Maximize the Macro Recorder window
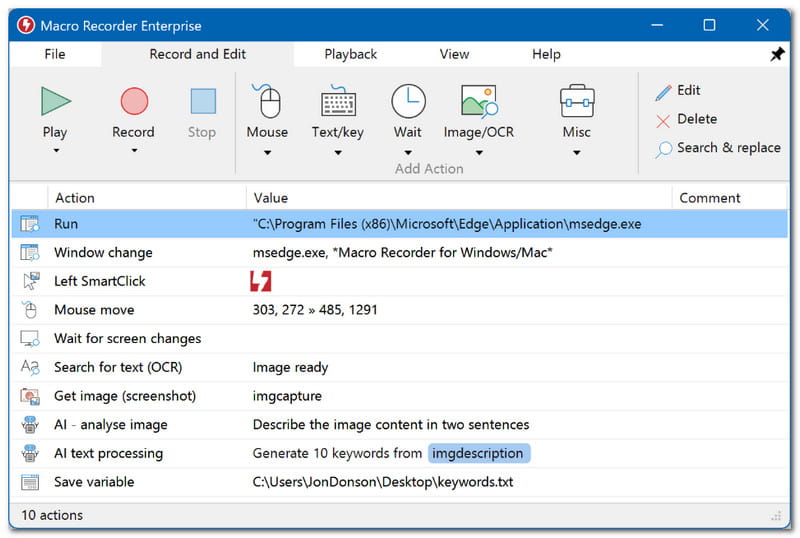 [x=709, y=25]
